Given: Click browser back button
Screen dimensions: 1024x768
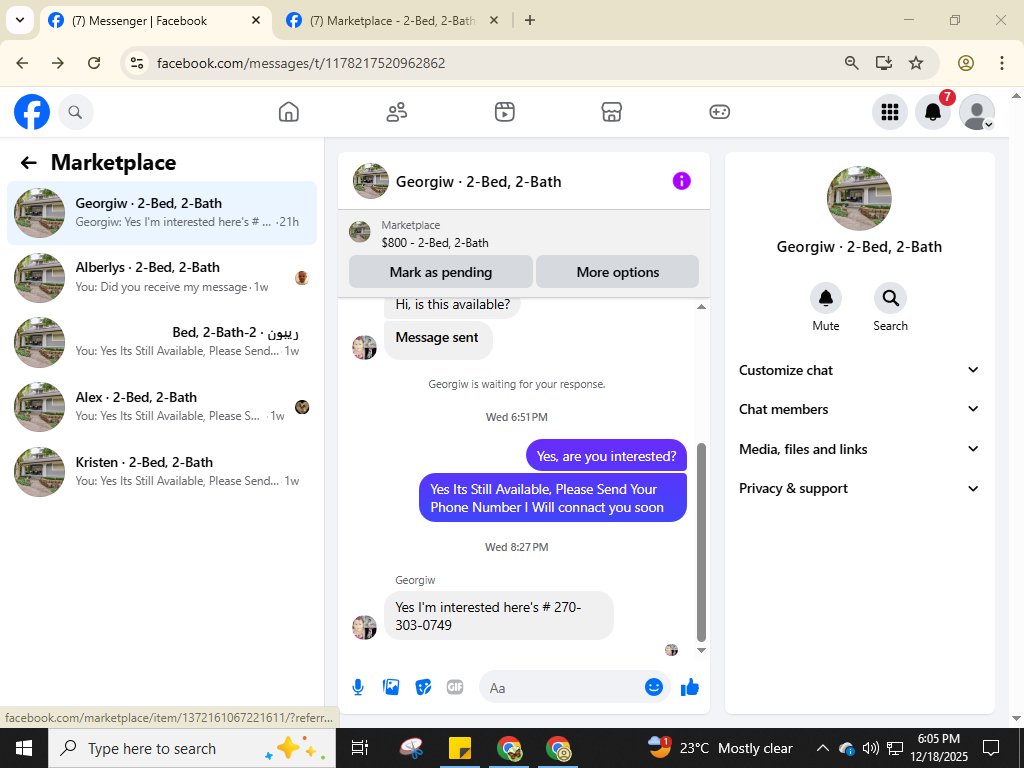Looking at the screenshot, I should (22, 63).
